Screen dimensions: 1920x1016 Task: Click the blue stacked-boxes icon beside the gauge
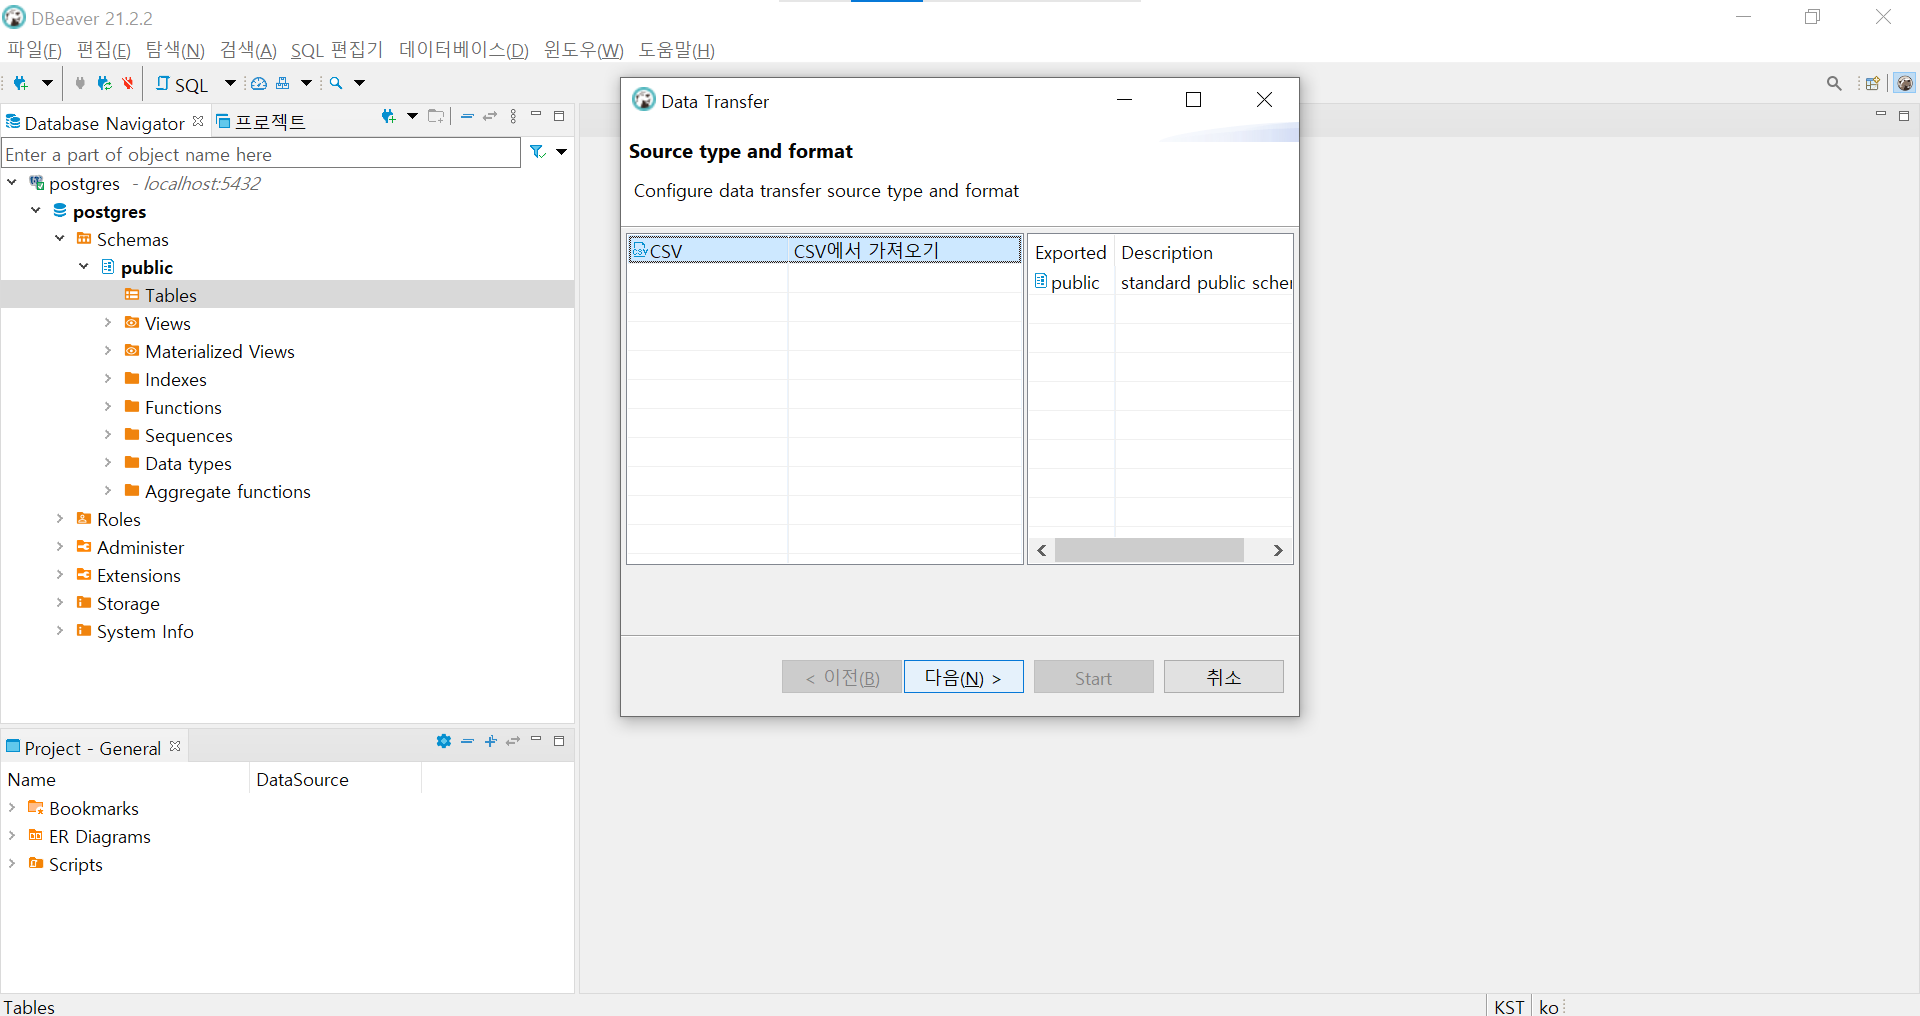click(x=283, y=83)
